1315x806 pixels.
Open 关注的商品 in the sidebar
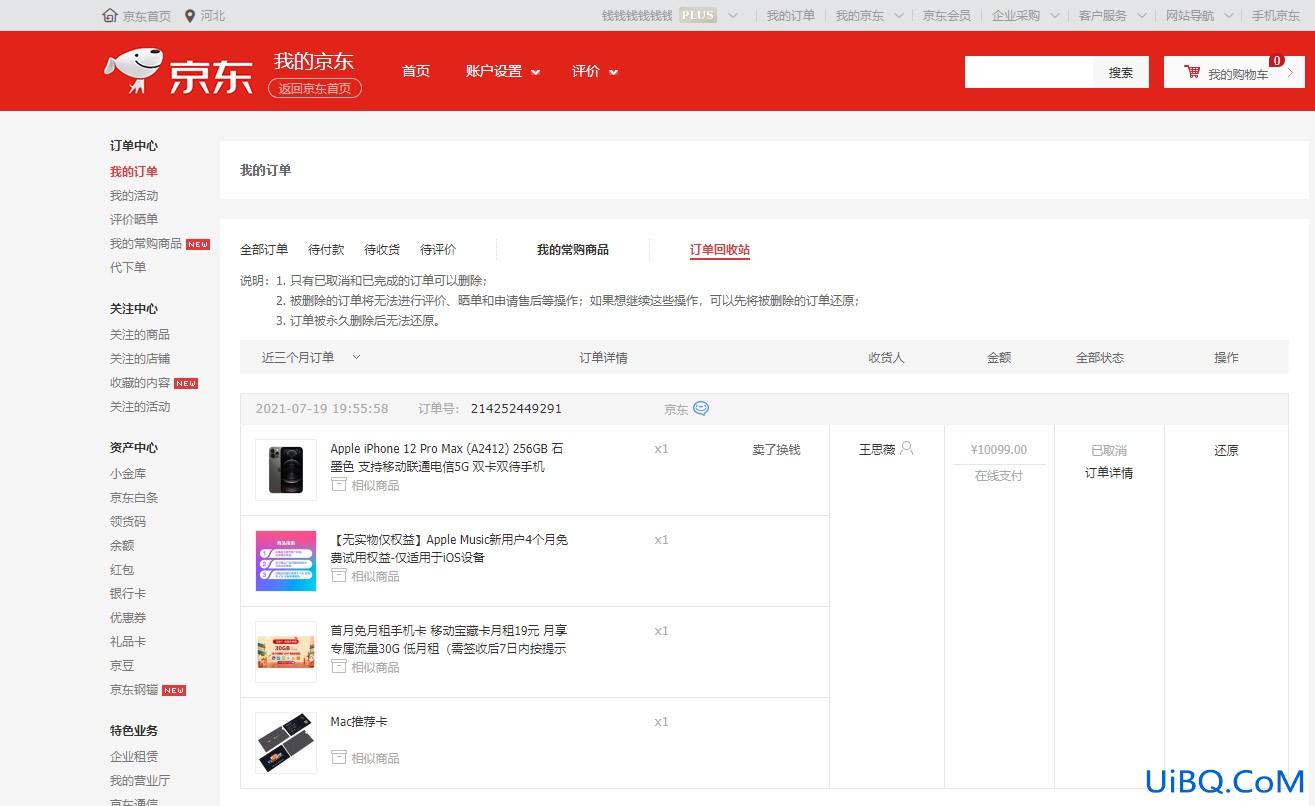point(140,335)
